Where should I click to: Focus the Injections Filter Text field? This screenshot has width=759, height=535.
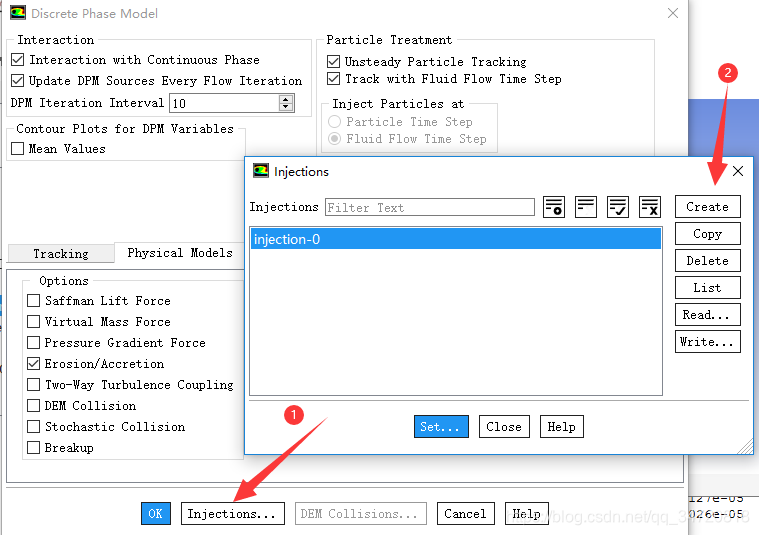coord(429,207)
